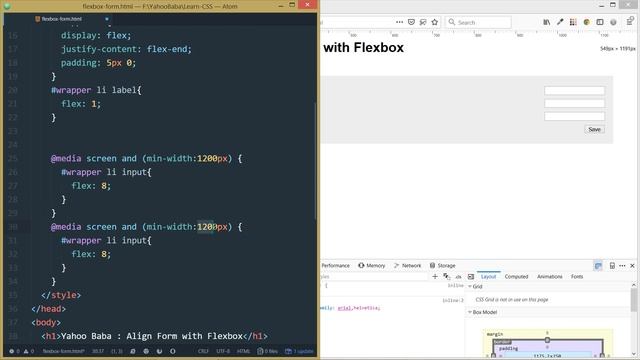Screen dimensions: 640x360
Task: Click the second form input on the page
Action: (x=574, y=103)
